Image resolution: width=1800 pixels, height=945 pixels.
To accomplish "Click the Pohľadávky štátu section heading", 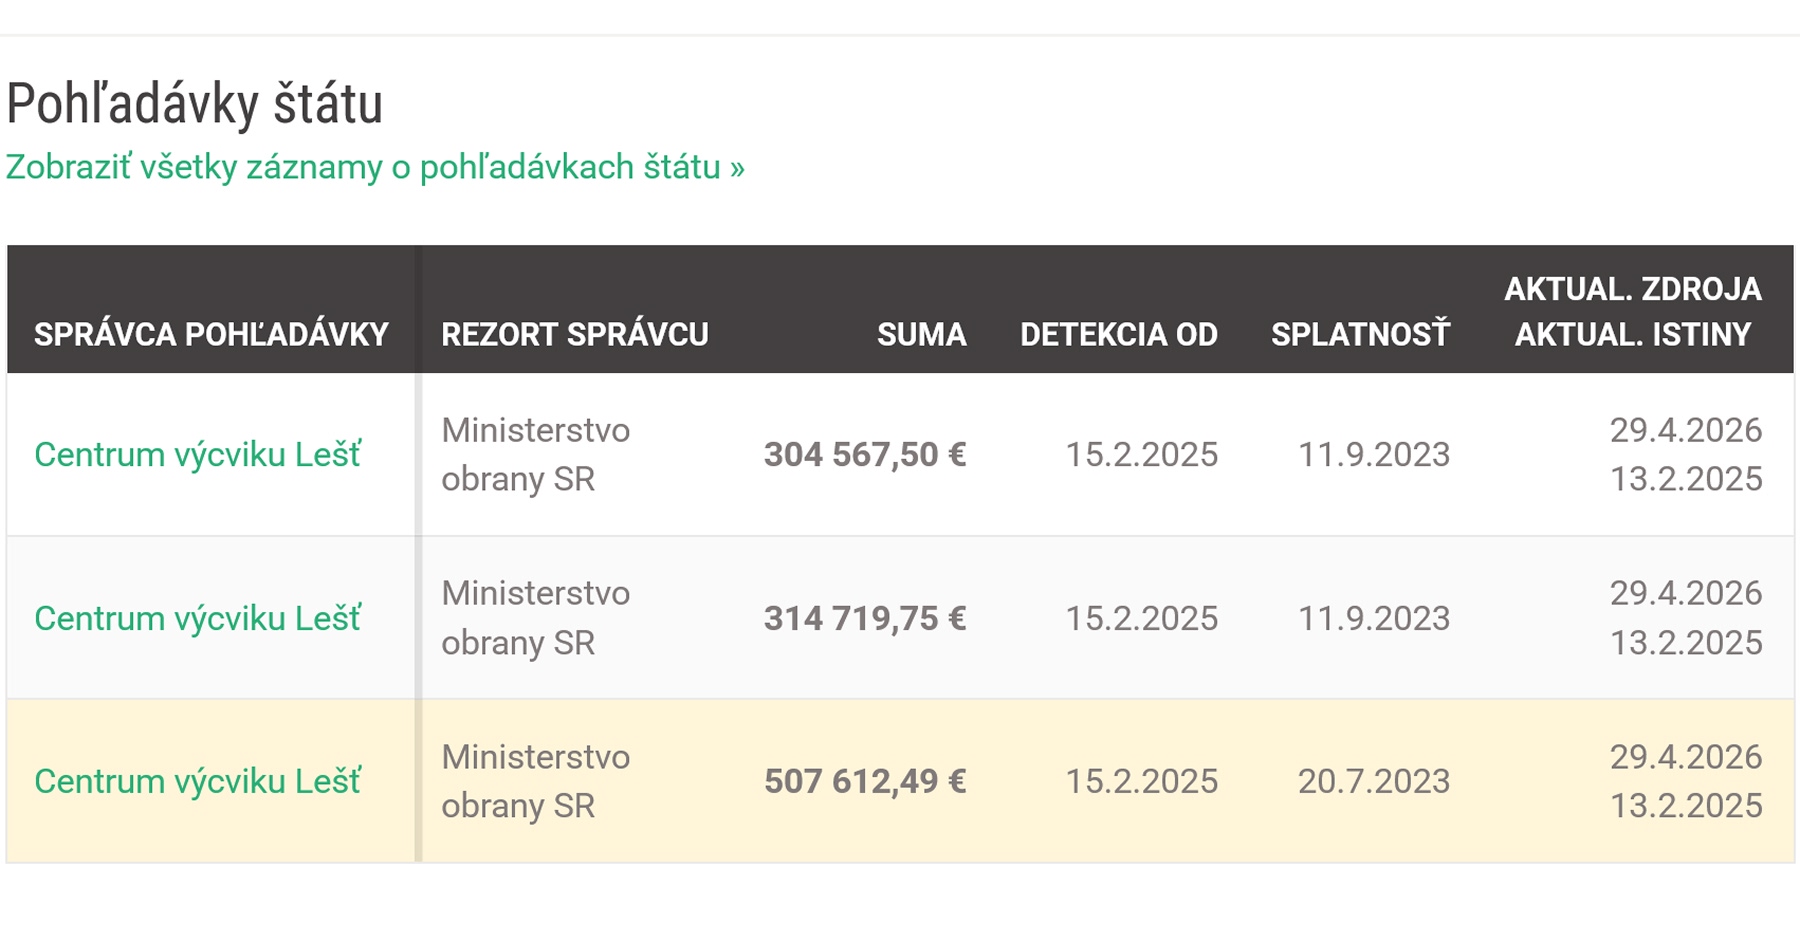I will (x=195, y=104).
